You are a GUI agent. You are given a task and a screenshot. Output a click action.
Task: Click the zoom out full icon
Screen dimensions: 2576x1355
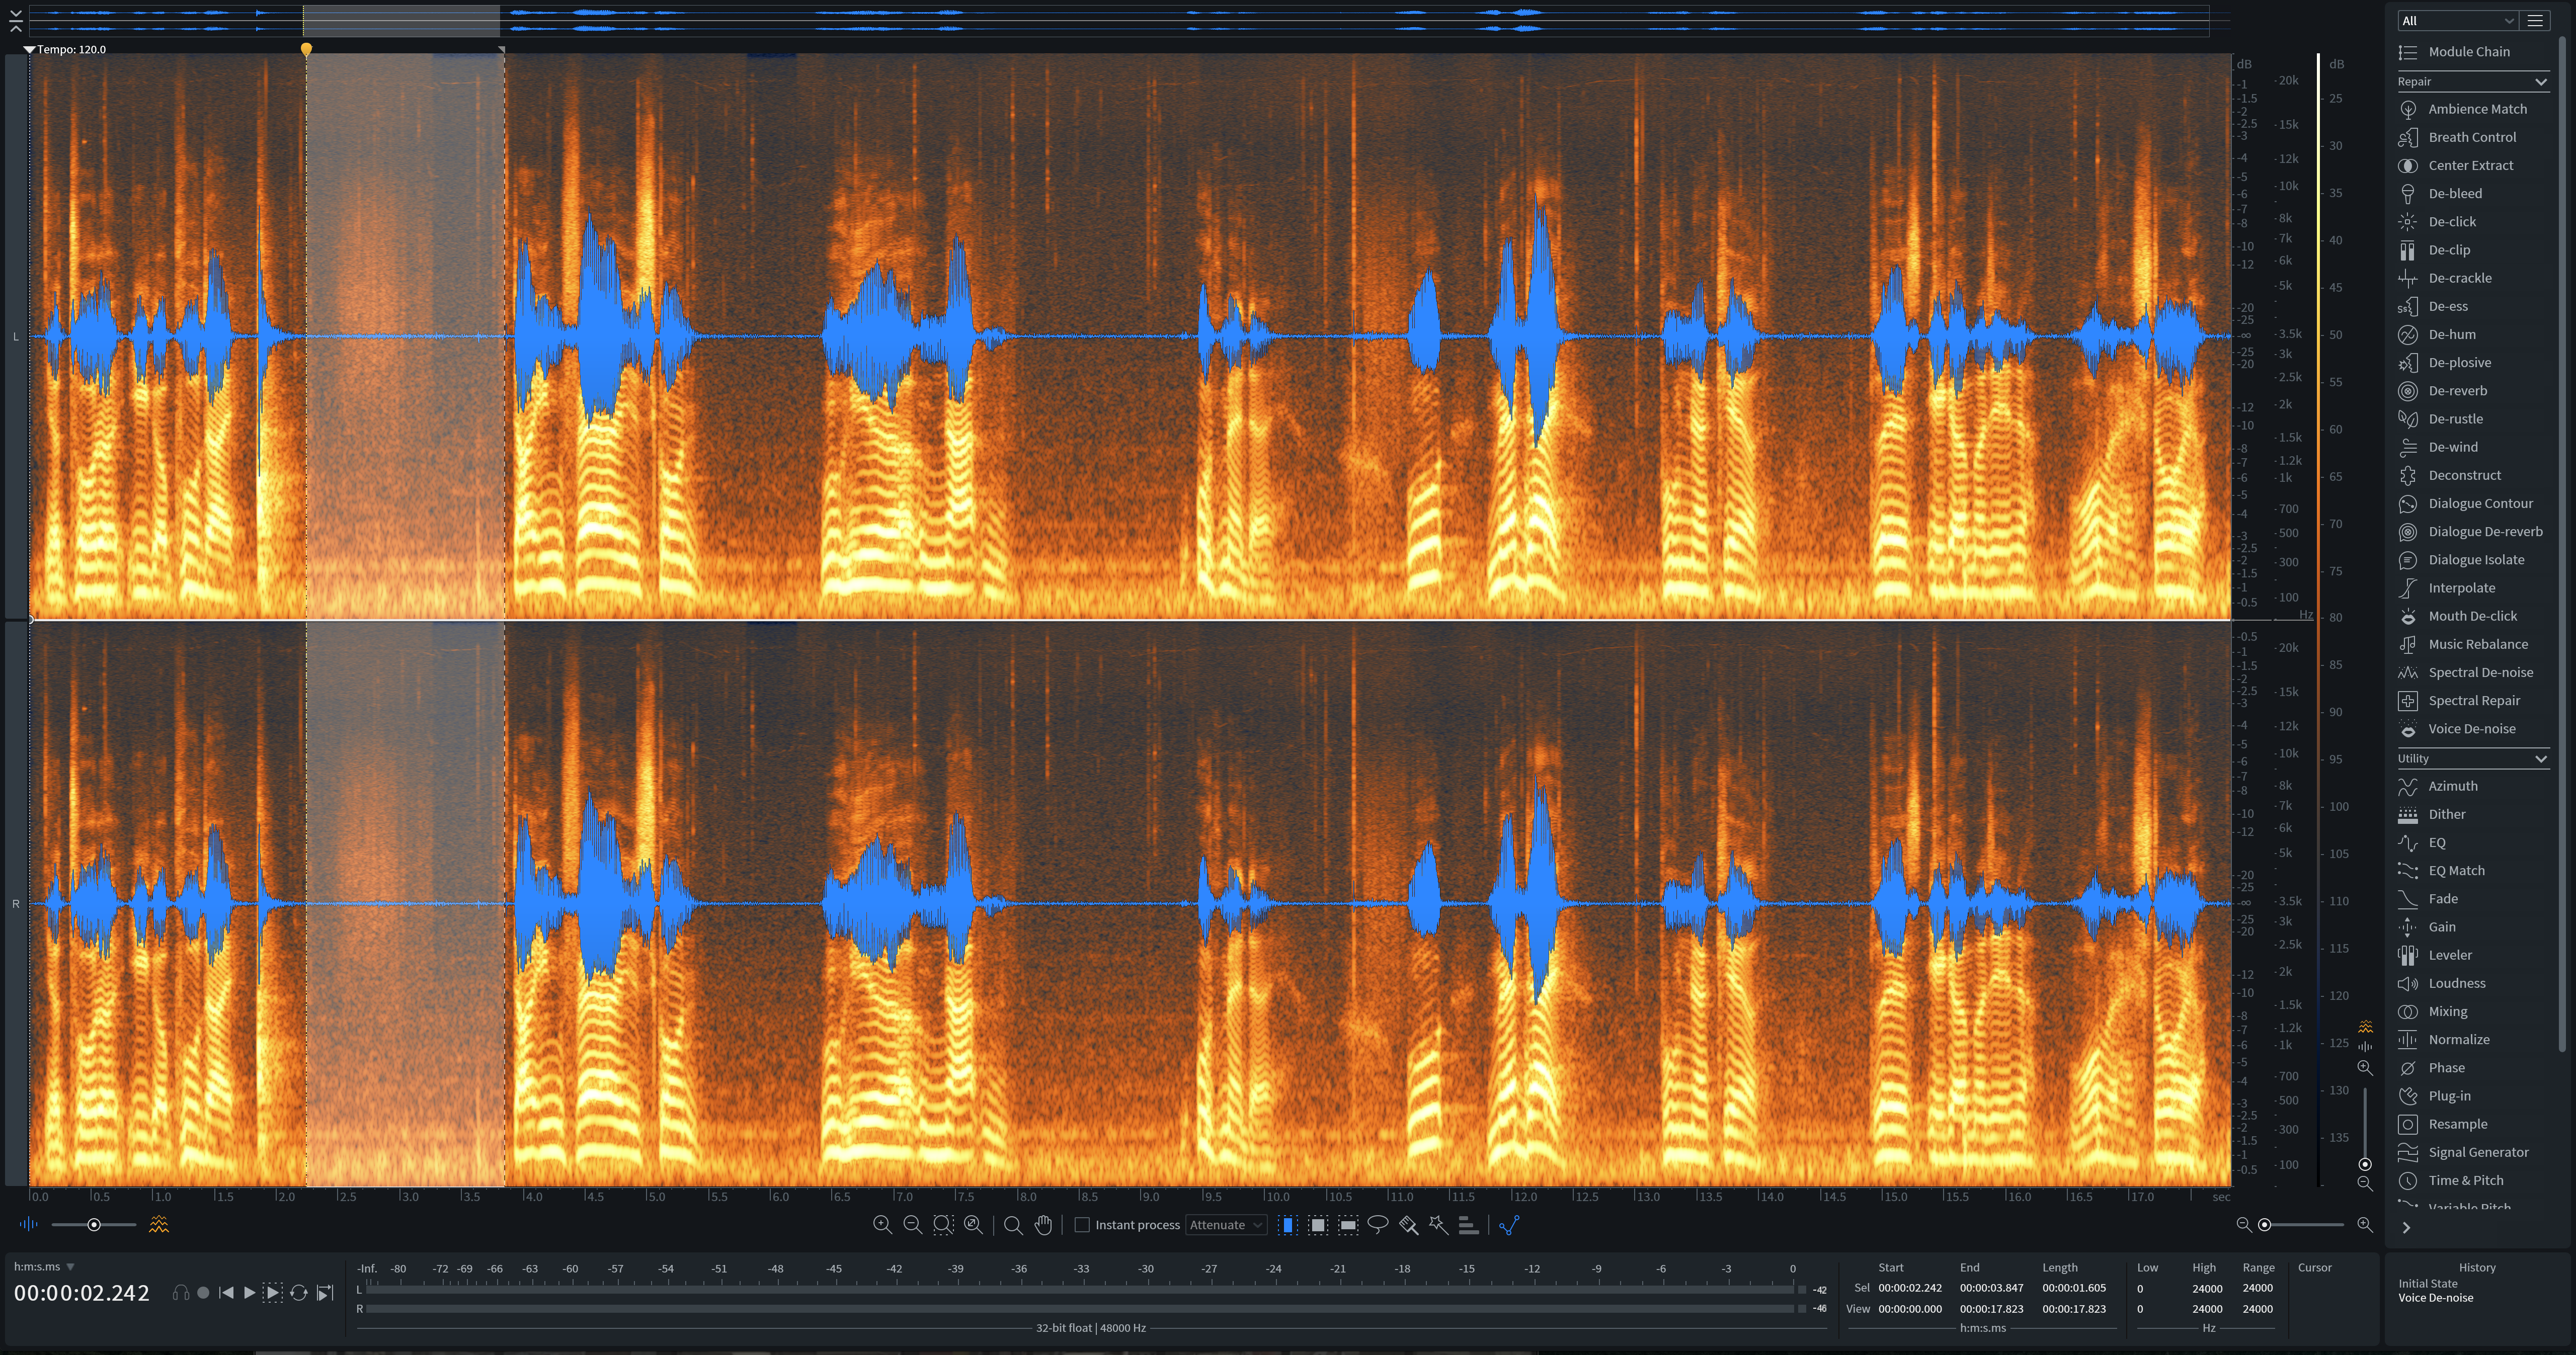(973, 1225)
